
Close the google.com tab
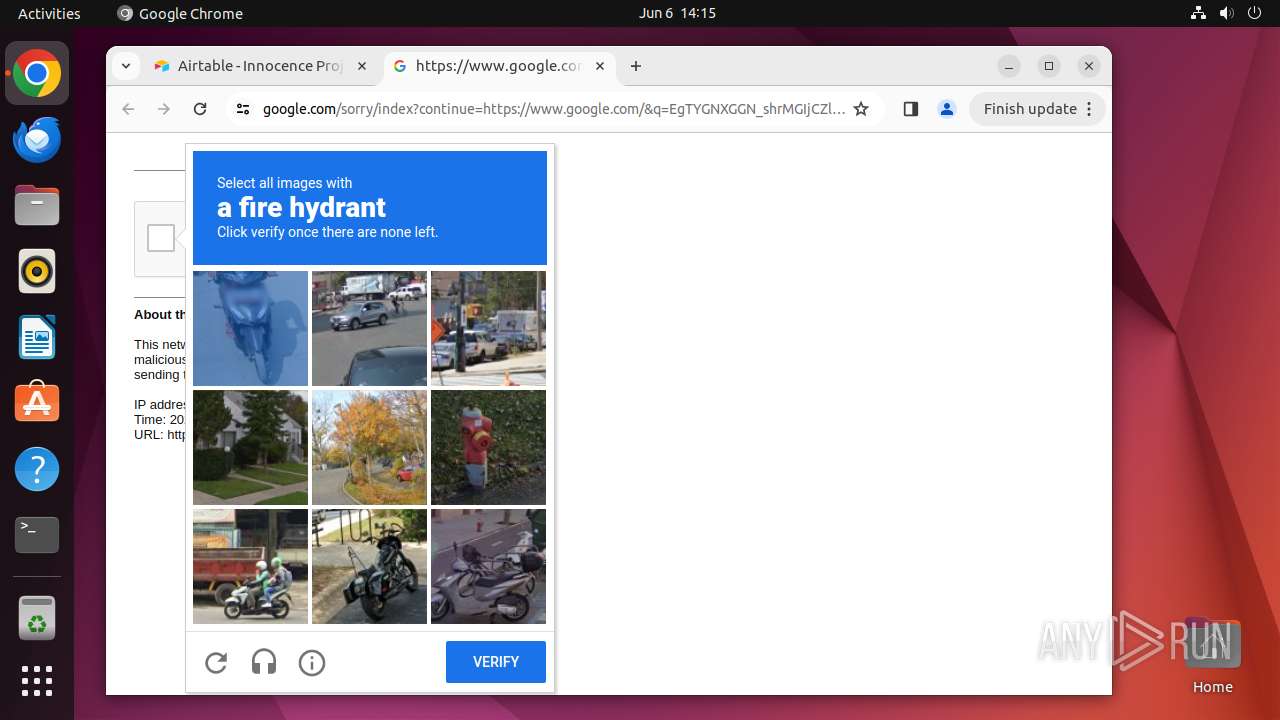point(600,66)
